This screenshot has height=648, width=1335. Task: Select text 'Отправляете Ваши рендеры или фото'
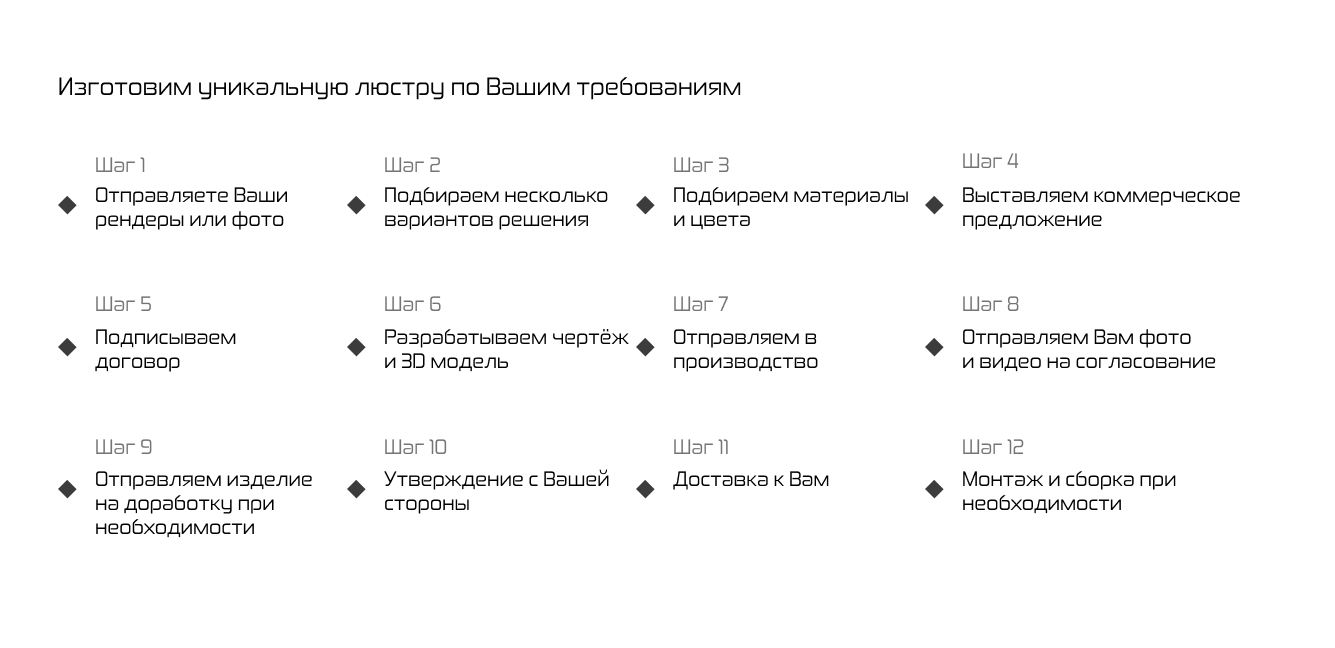(192, 207)
